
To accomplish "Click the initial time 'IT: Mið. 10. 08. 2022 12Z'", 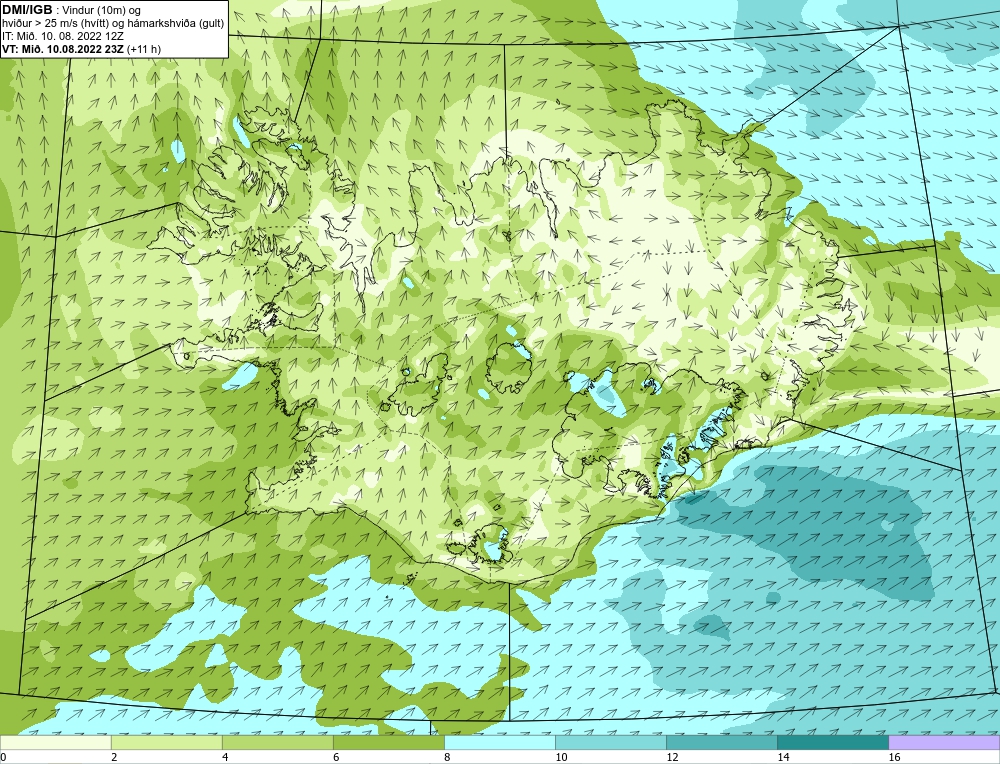I will [x=62, y=36].
